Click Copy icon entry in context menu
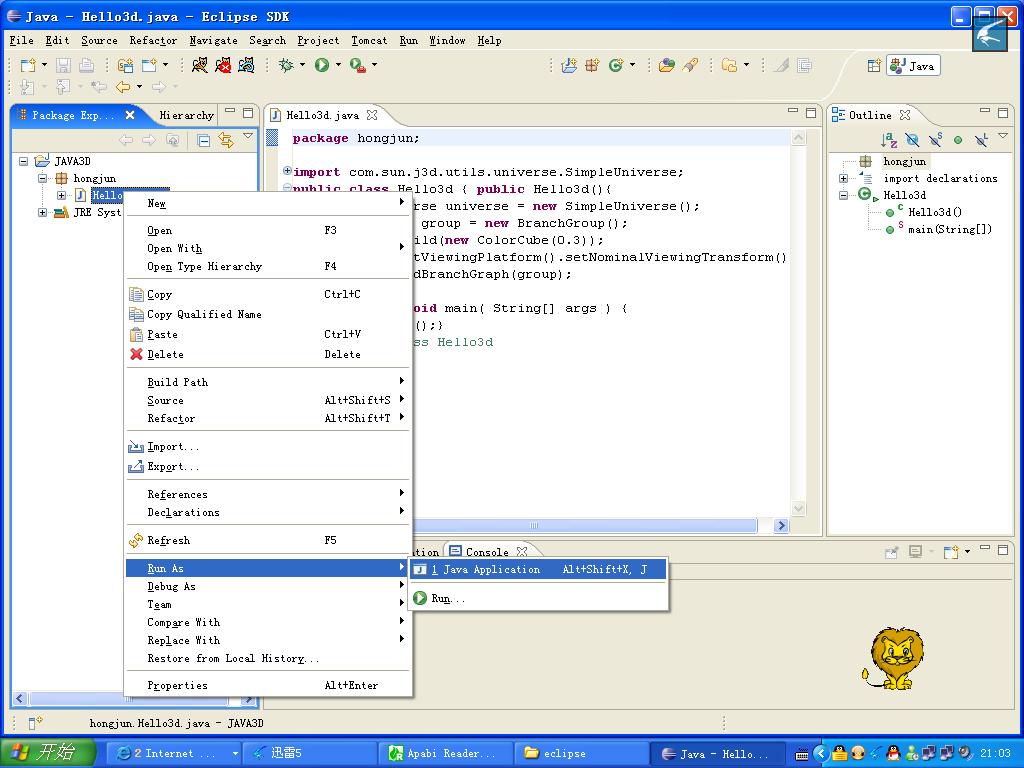 268,295
